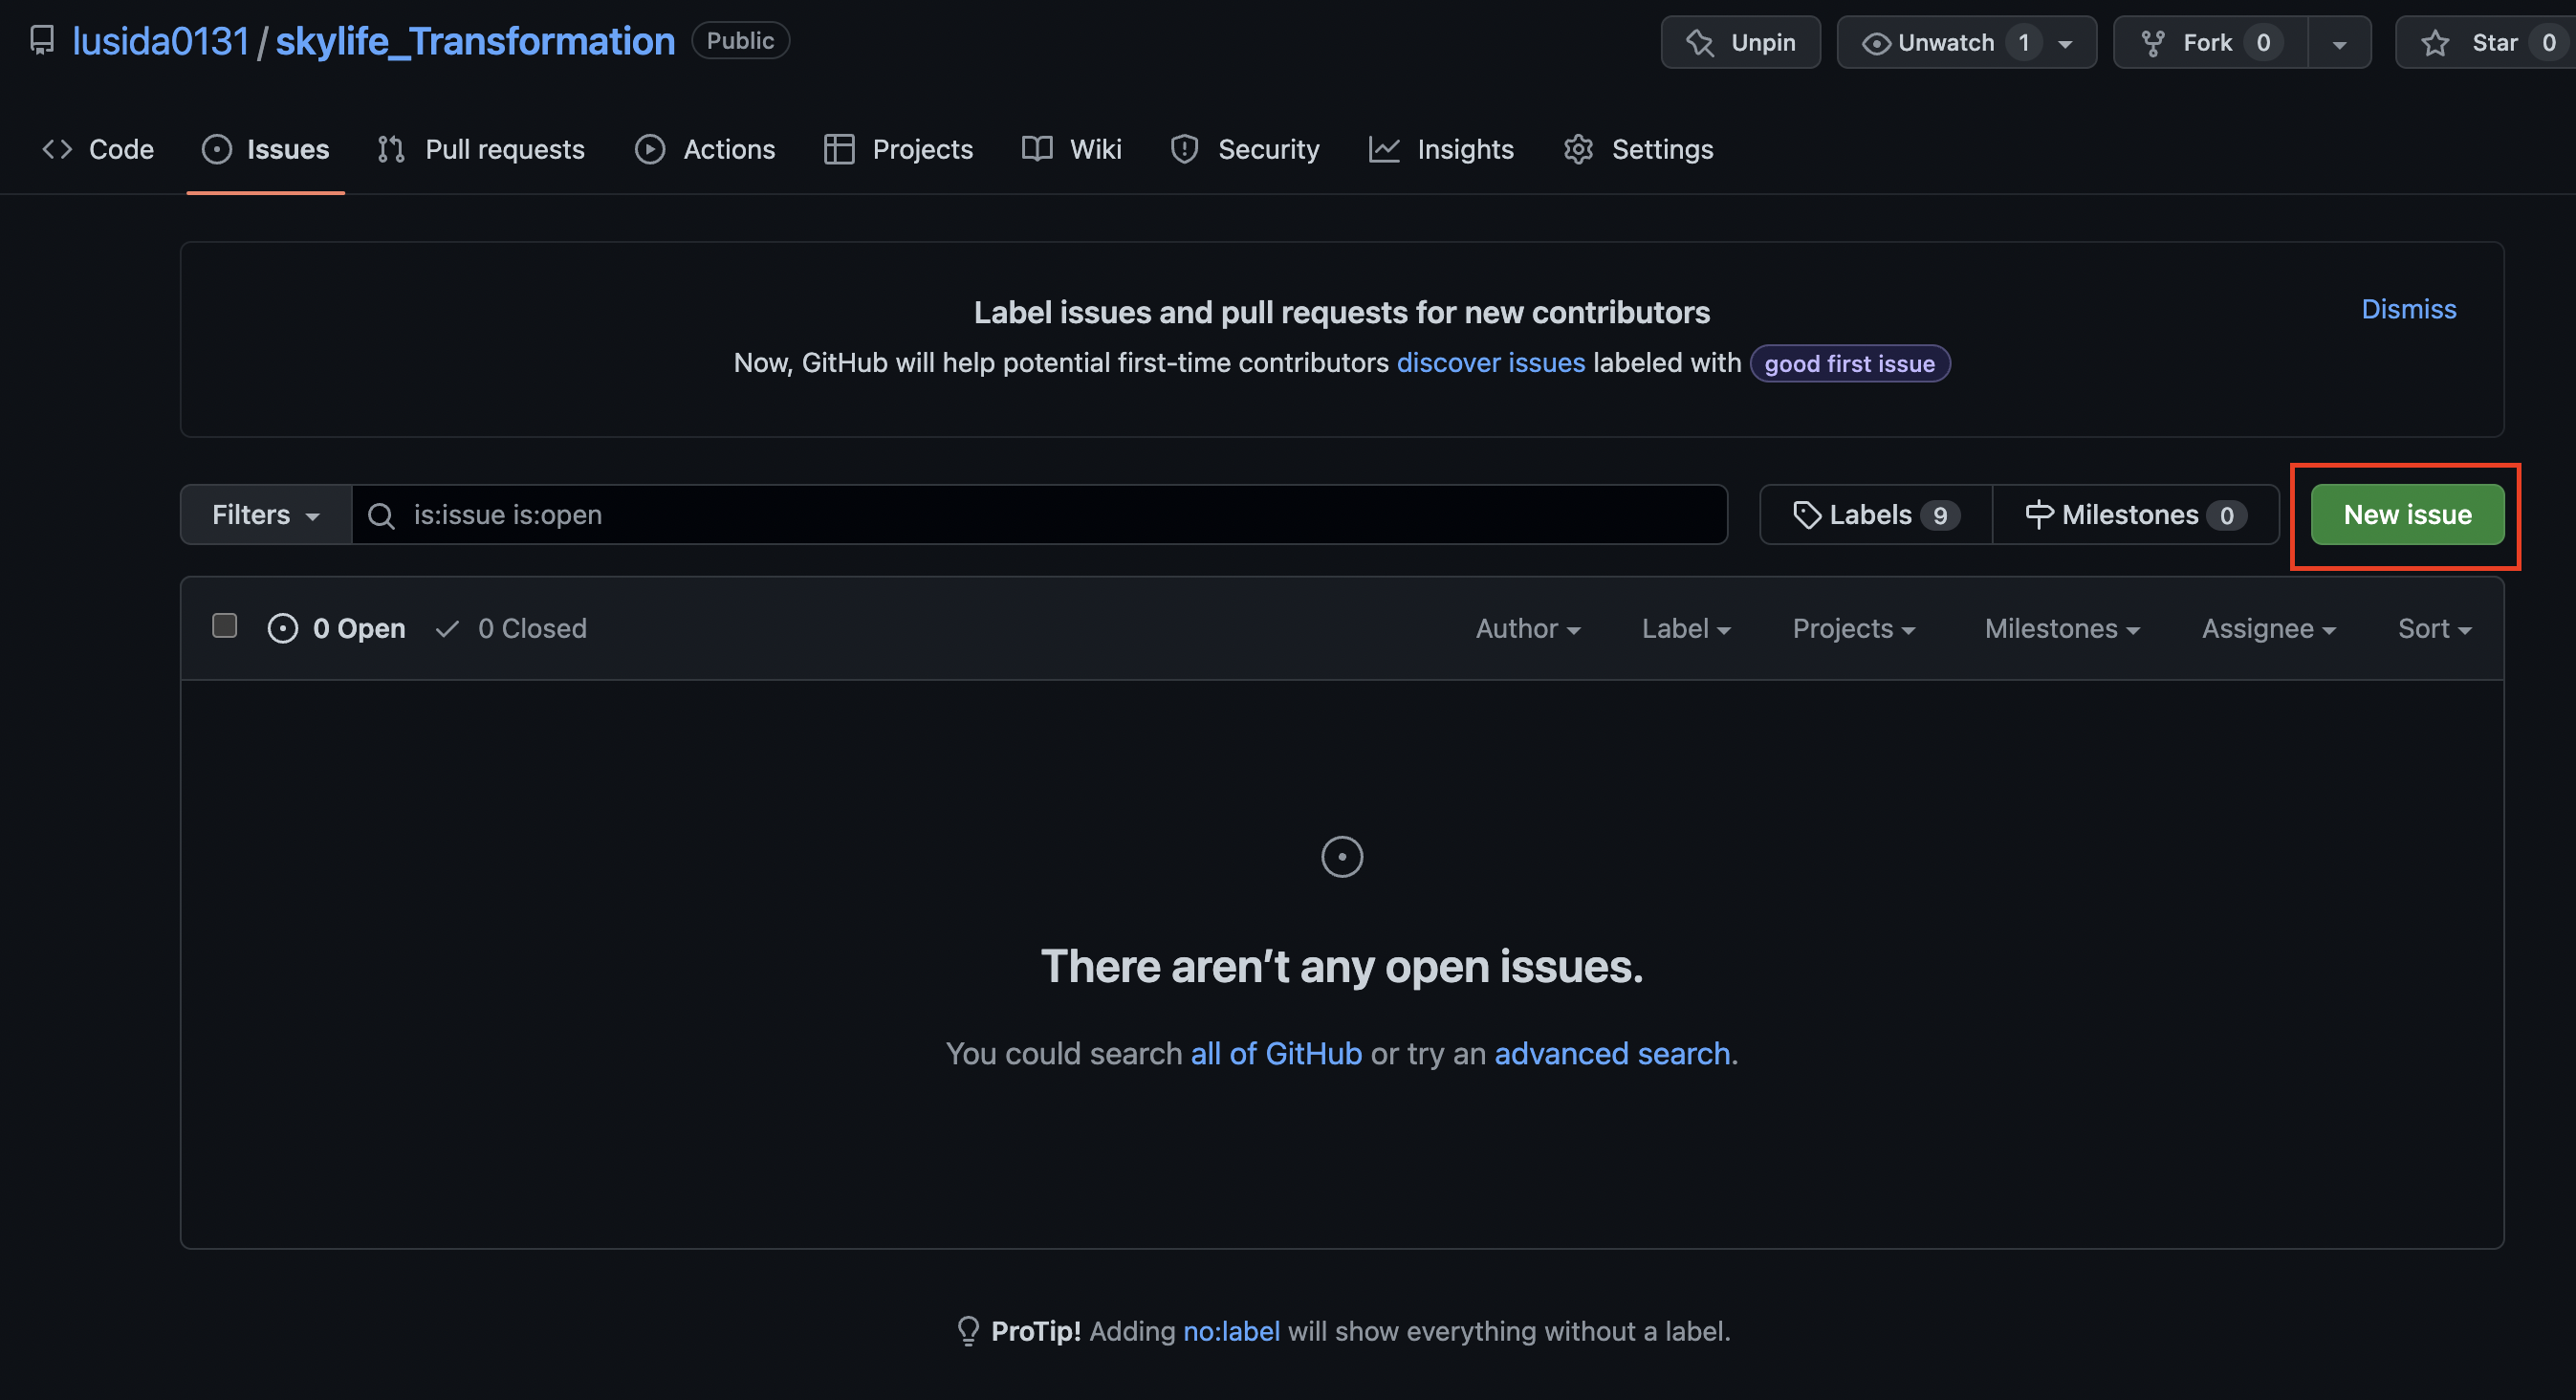Go to the Insights tab
The image size is (2576, 1400).
click(1441, 149)
